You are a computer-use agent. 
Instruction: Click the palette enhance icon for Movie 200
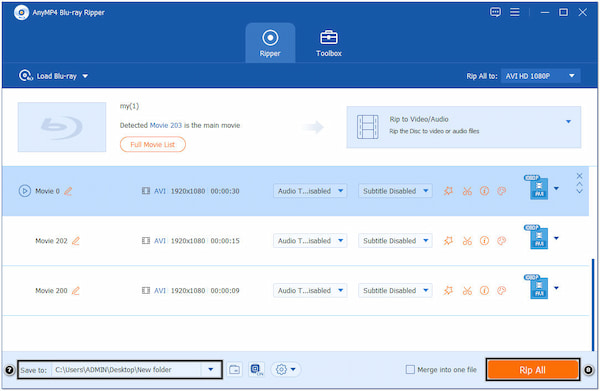pyautogui.click(x=502, y=291)
